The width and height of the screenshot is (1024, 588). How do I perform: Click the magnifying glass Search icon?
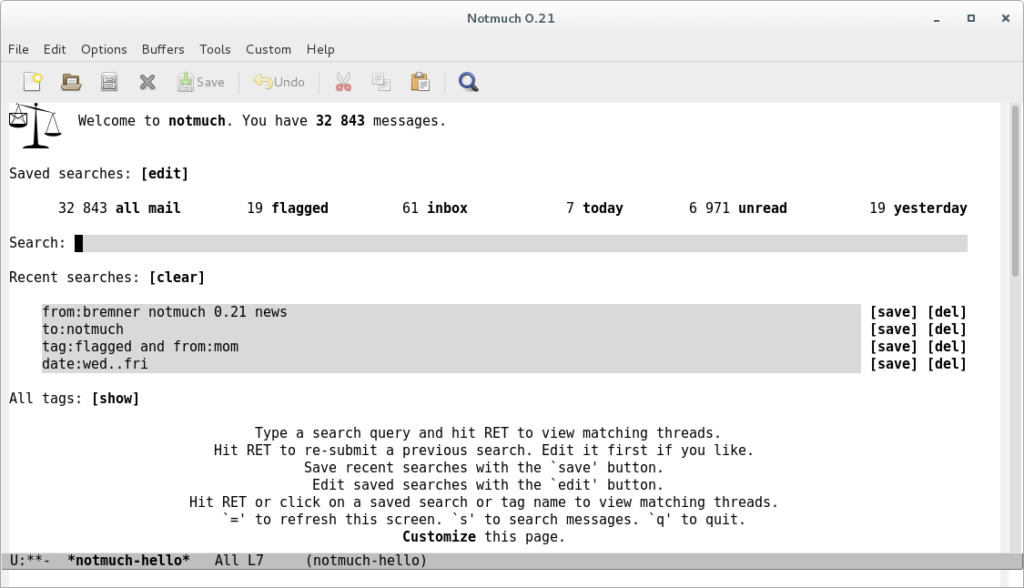tap(468, 82)
